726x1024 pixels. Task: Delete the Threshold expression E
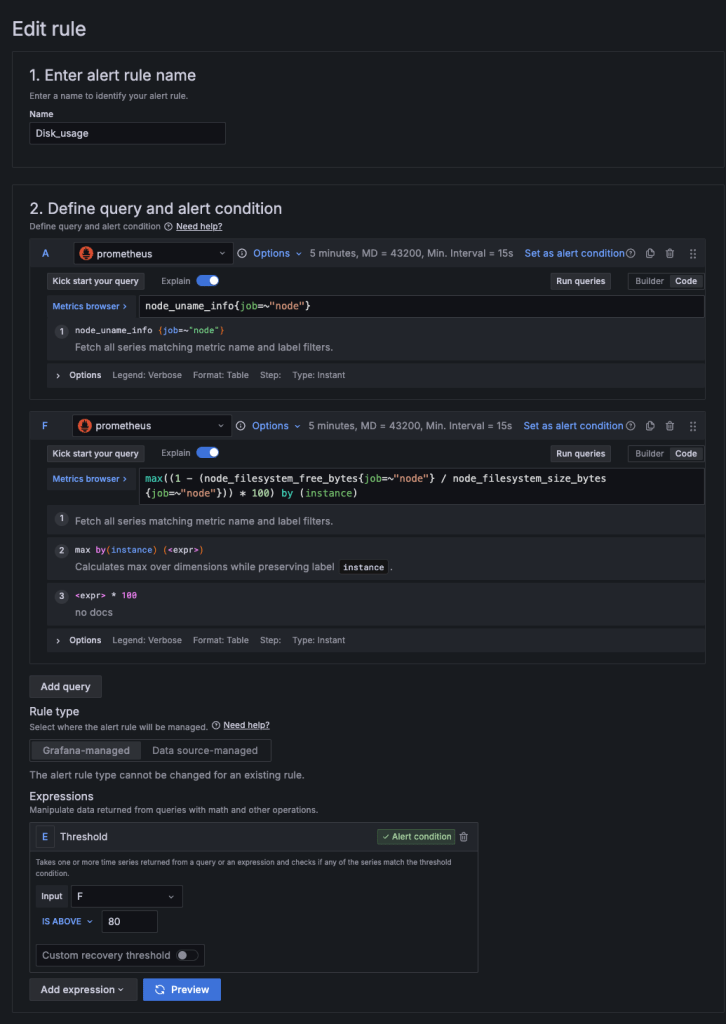pos(463,837)
